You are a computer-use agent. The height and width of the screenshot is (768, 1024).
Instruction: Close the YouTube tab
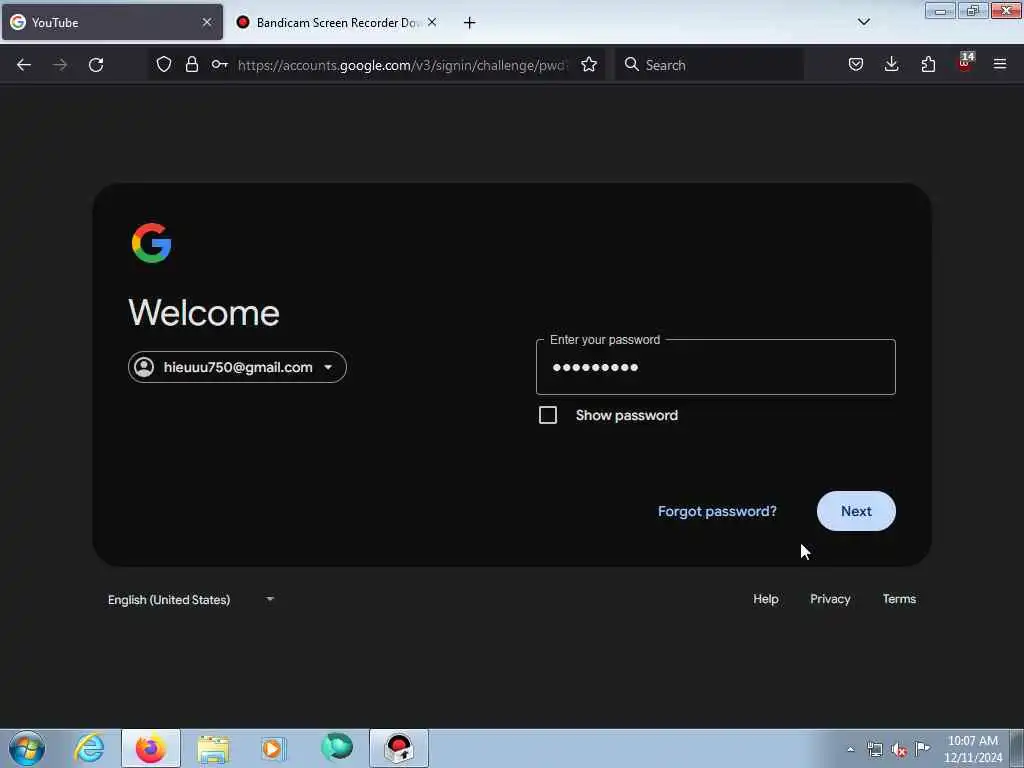click(x=207, y=22)
